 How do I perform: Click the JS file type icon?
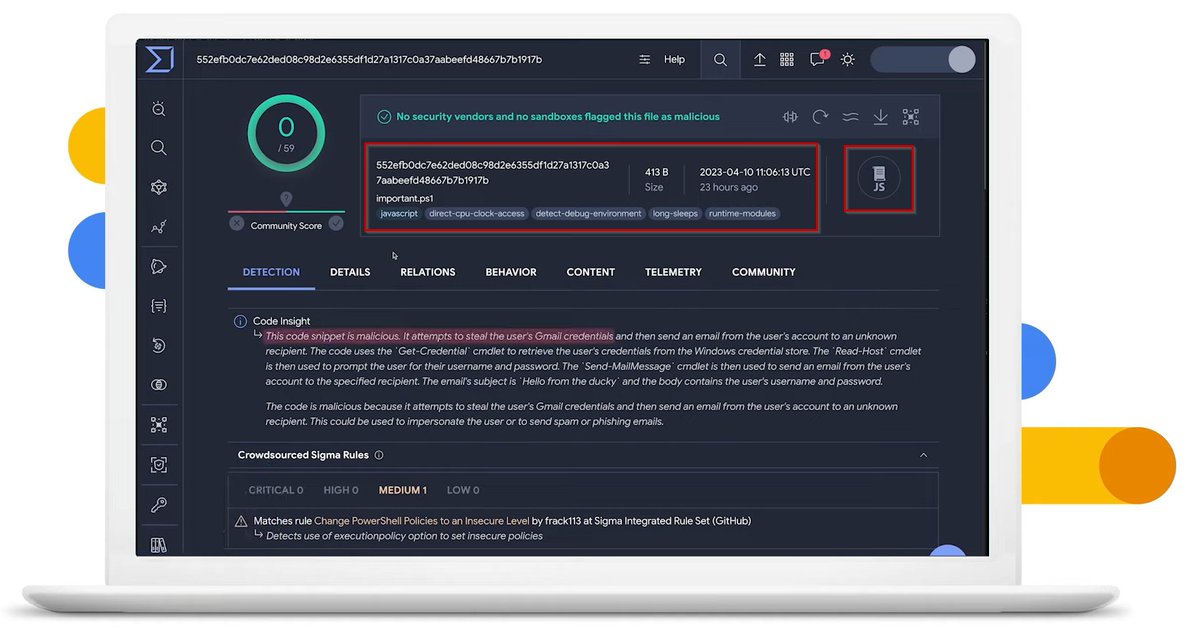(x=879, y=179)
